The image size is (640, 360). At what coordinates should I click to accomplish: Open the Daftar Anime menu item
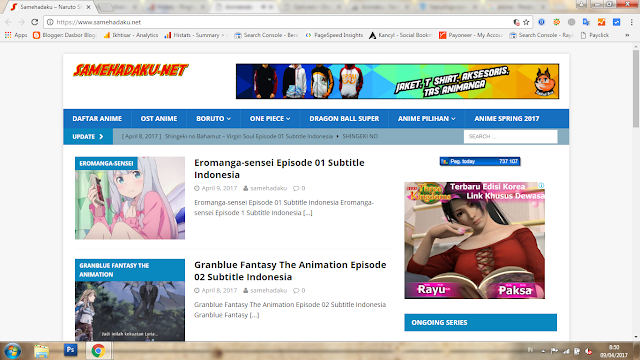(x=97, y=118)
